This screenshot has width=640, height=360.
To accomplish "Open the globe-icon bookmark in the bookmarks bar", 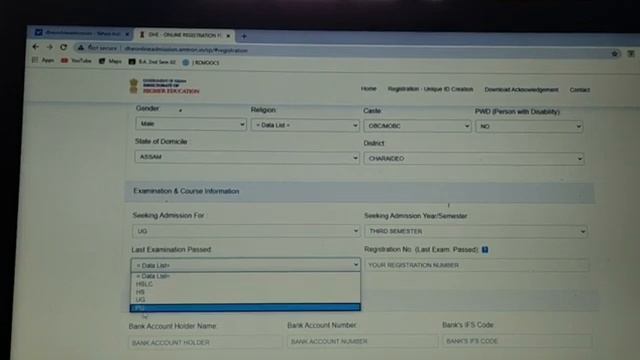I will 186,62.
